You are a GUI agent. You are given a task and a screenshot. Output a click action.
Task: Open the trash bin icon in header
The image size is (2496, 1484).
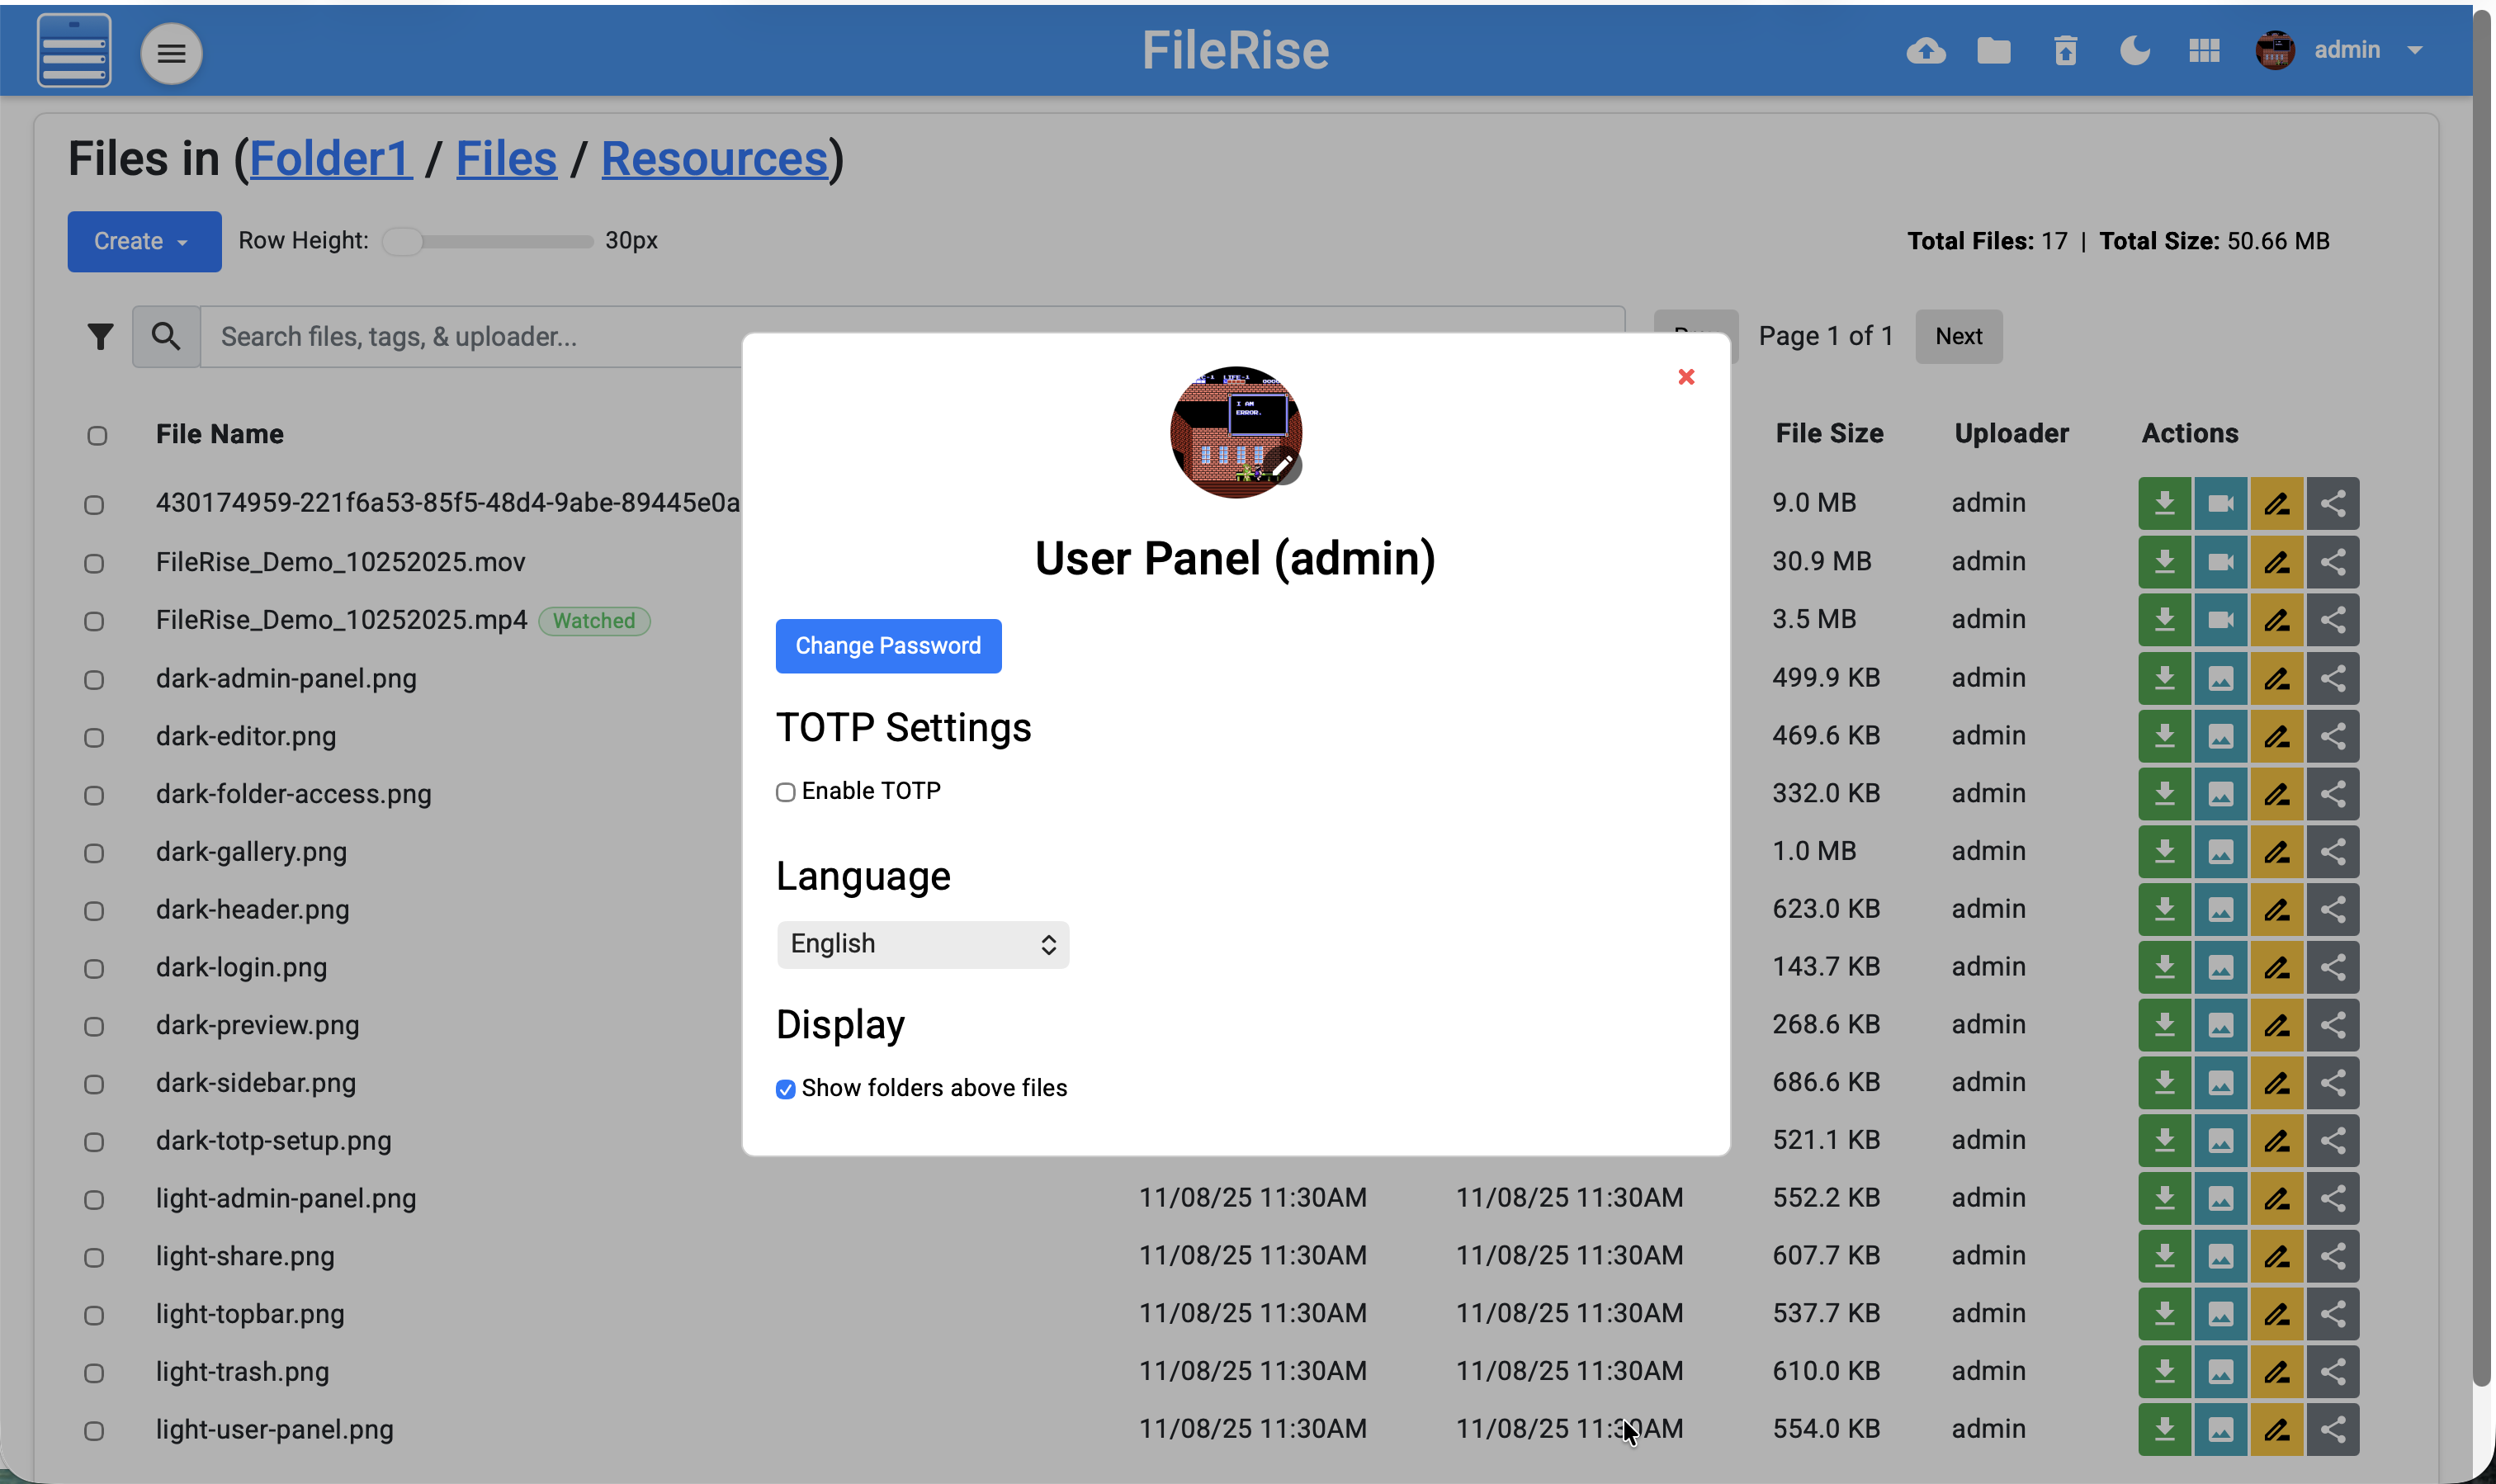[x=2065, y=51]
